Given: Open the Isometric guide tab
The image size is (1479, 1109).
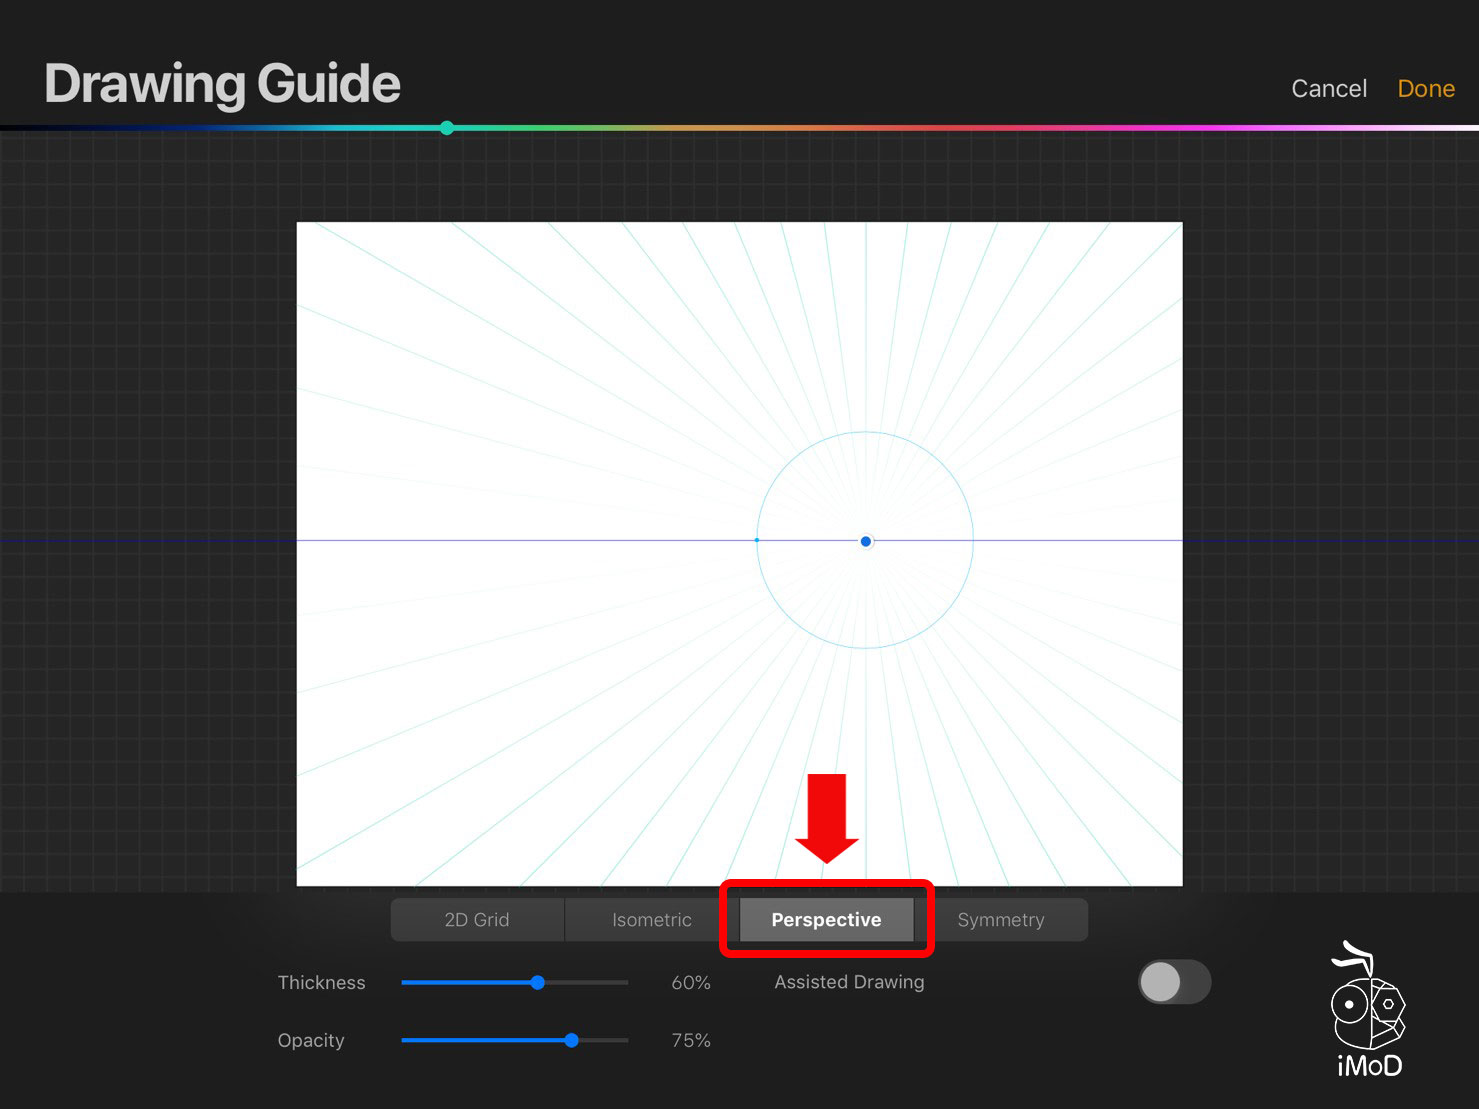Looking at the screenshot, I should pos(651,920).
